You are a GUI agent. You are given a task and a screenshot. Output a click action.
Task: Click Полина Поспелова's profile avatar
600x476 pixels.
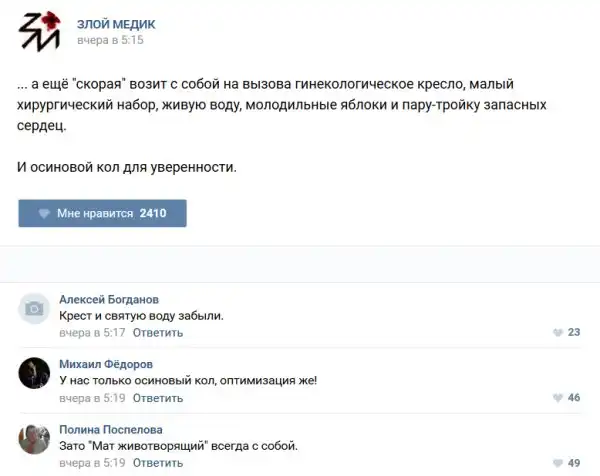point(35,439)
